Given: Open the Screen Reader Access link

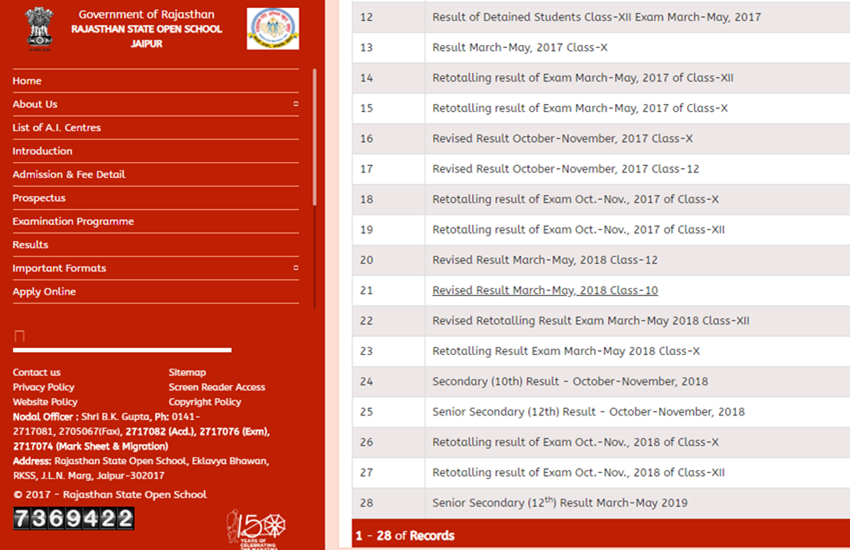Looking at the screenshot, I should [216, 387].
